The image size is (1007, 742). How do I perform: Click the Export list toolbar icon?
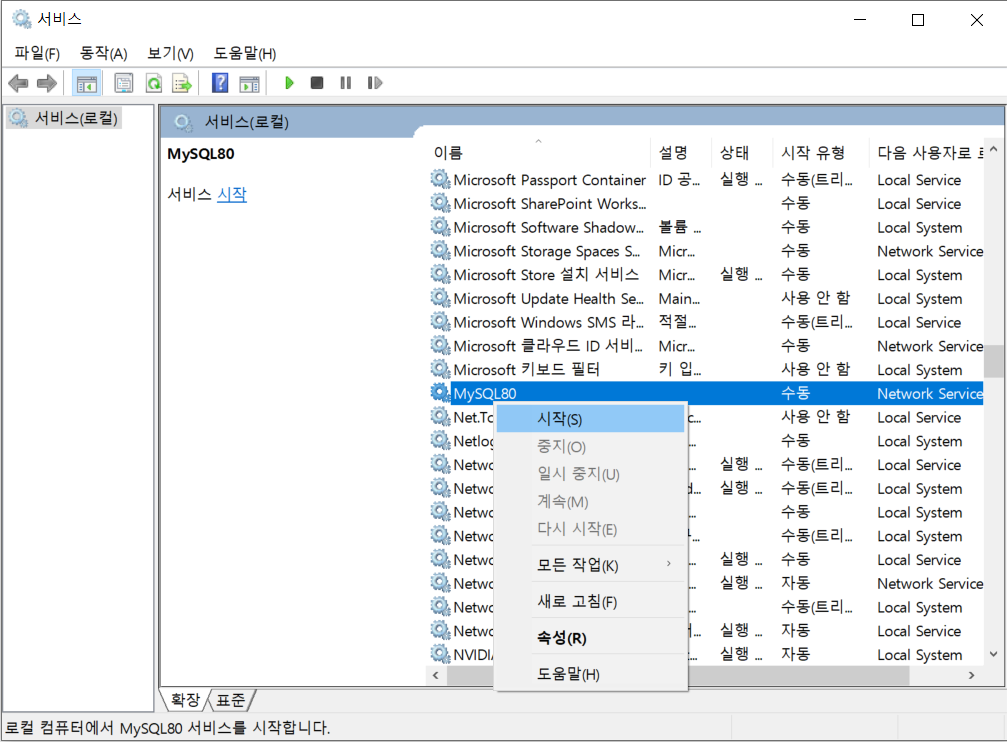click(x=182, y=83)
